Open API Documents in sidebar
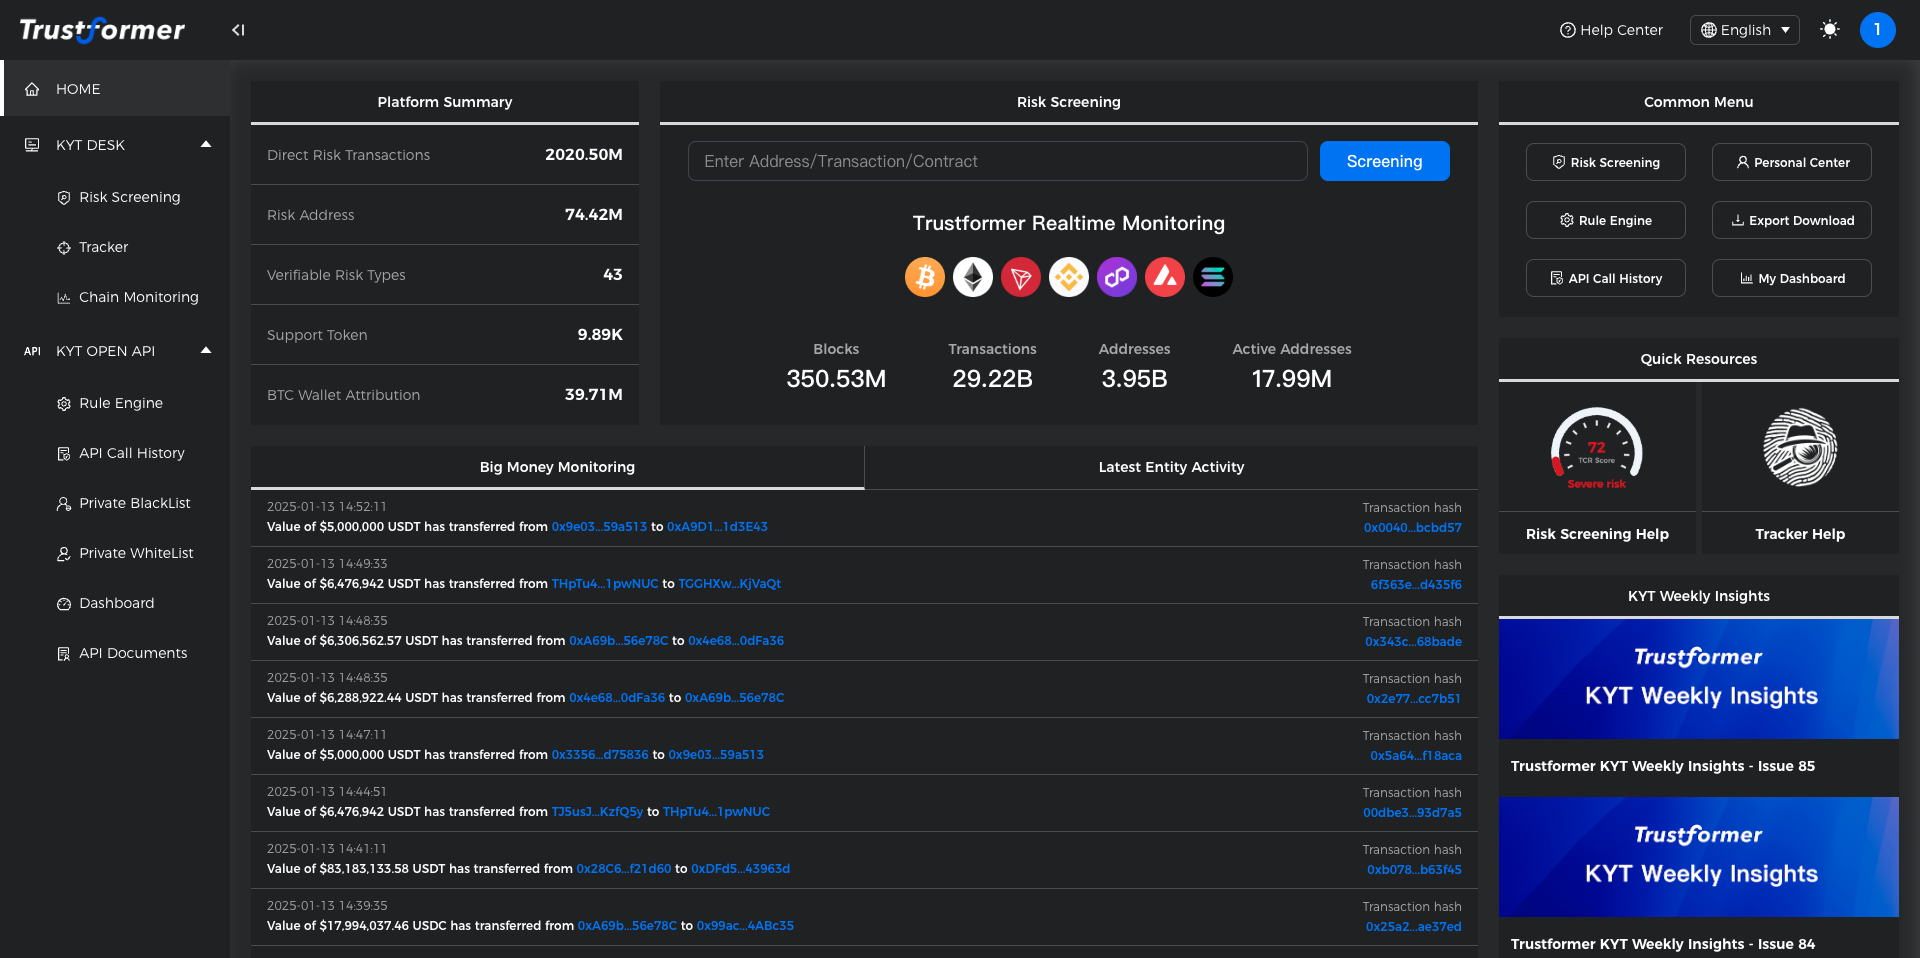 [x=122, y=653]
